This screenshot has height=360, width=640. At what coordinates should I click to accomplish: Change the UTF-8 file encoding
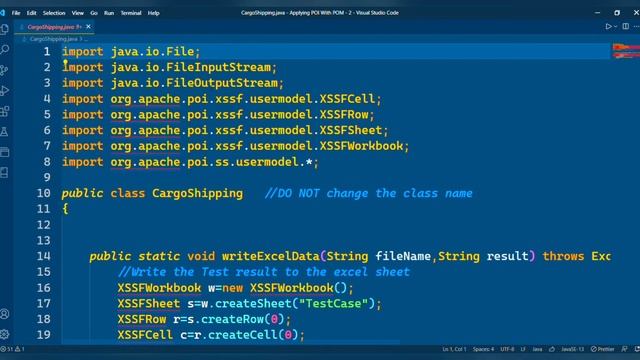click(507, 349)
